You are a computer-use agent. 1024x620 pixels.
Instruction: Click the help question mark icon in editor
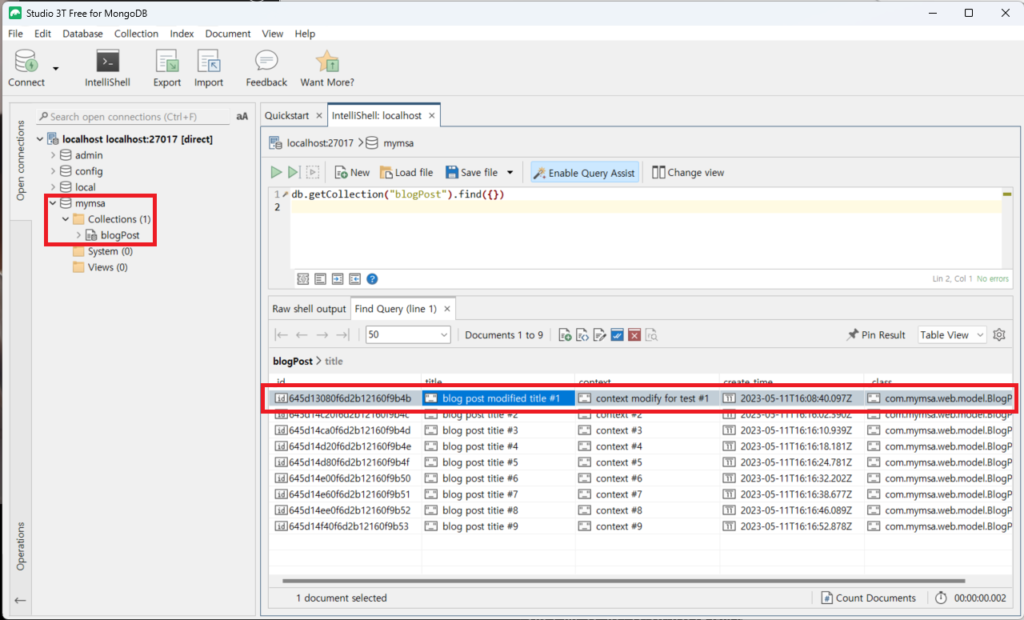pyautogui.click(x=372, y=279)
